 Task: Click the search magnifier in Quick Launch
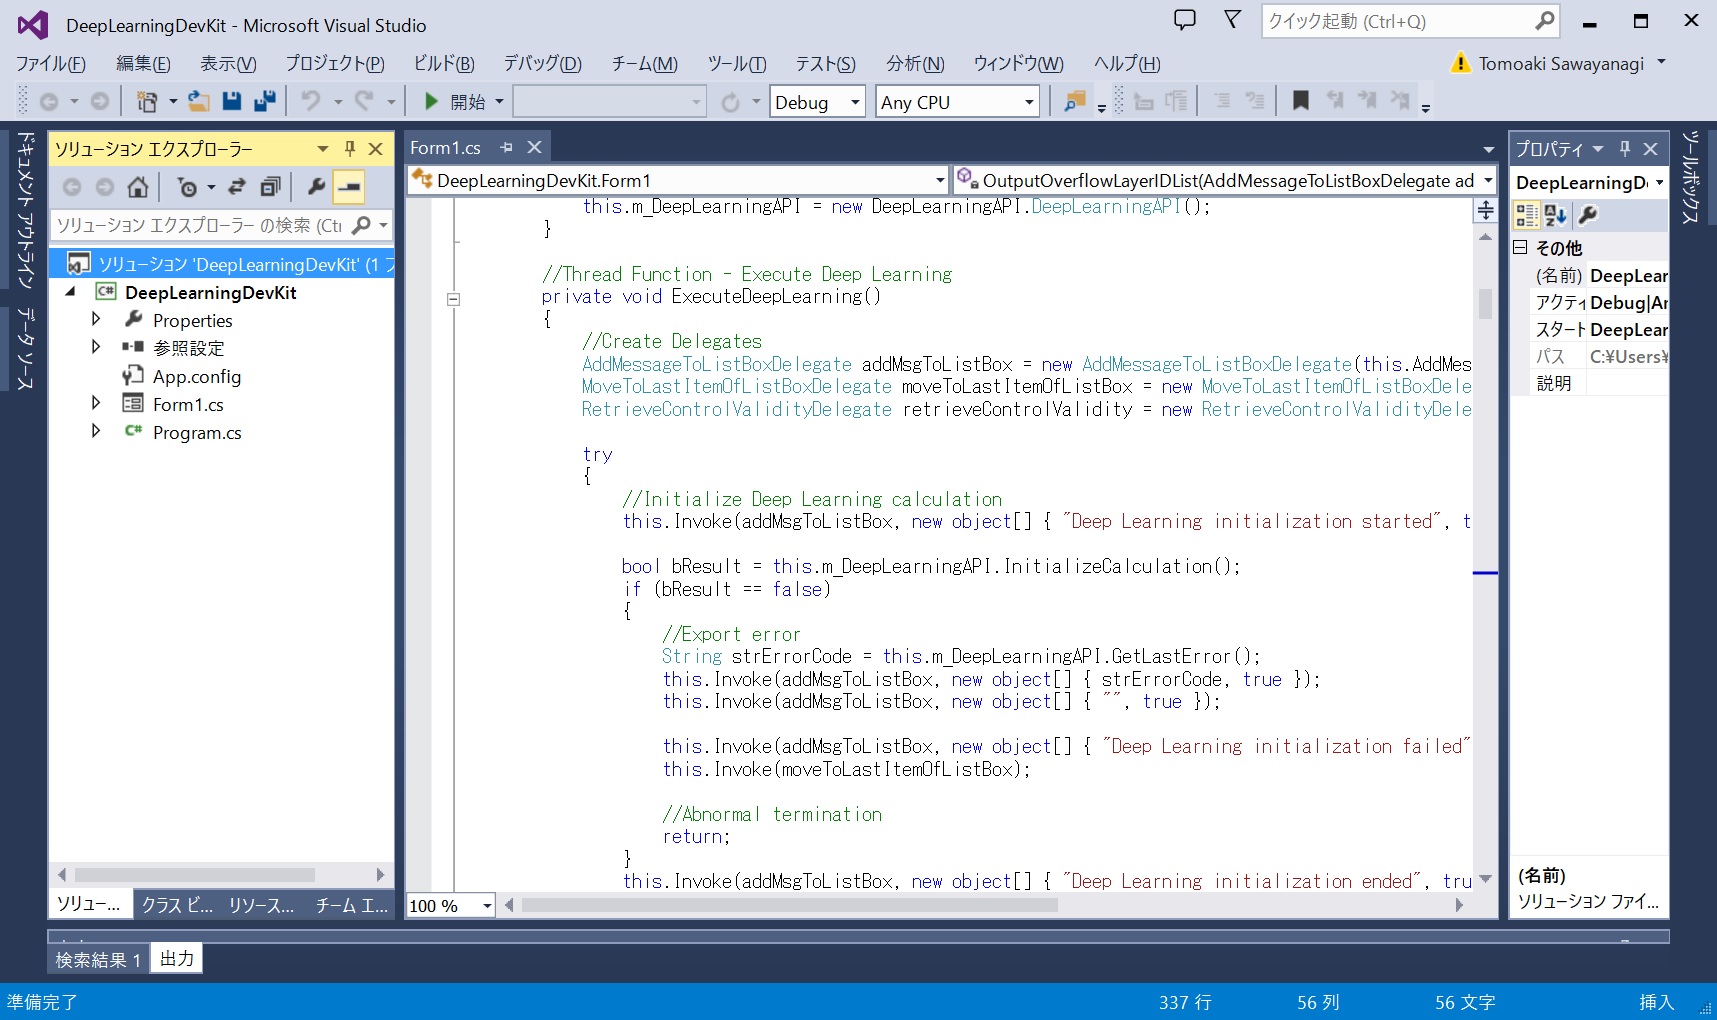click(1545, 21)
